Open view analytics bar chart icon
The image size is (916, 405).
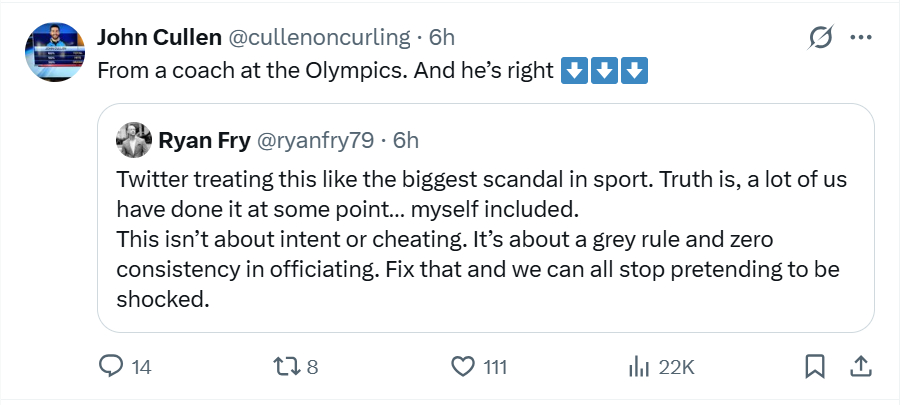coord(639,367)
